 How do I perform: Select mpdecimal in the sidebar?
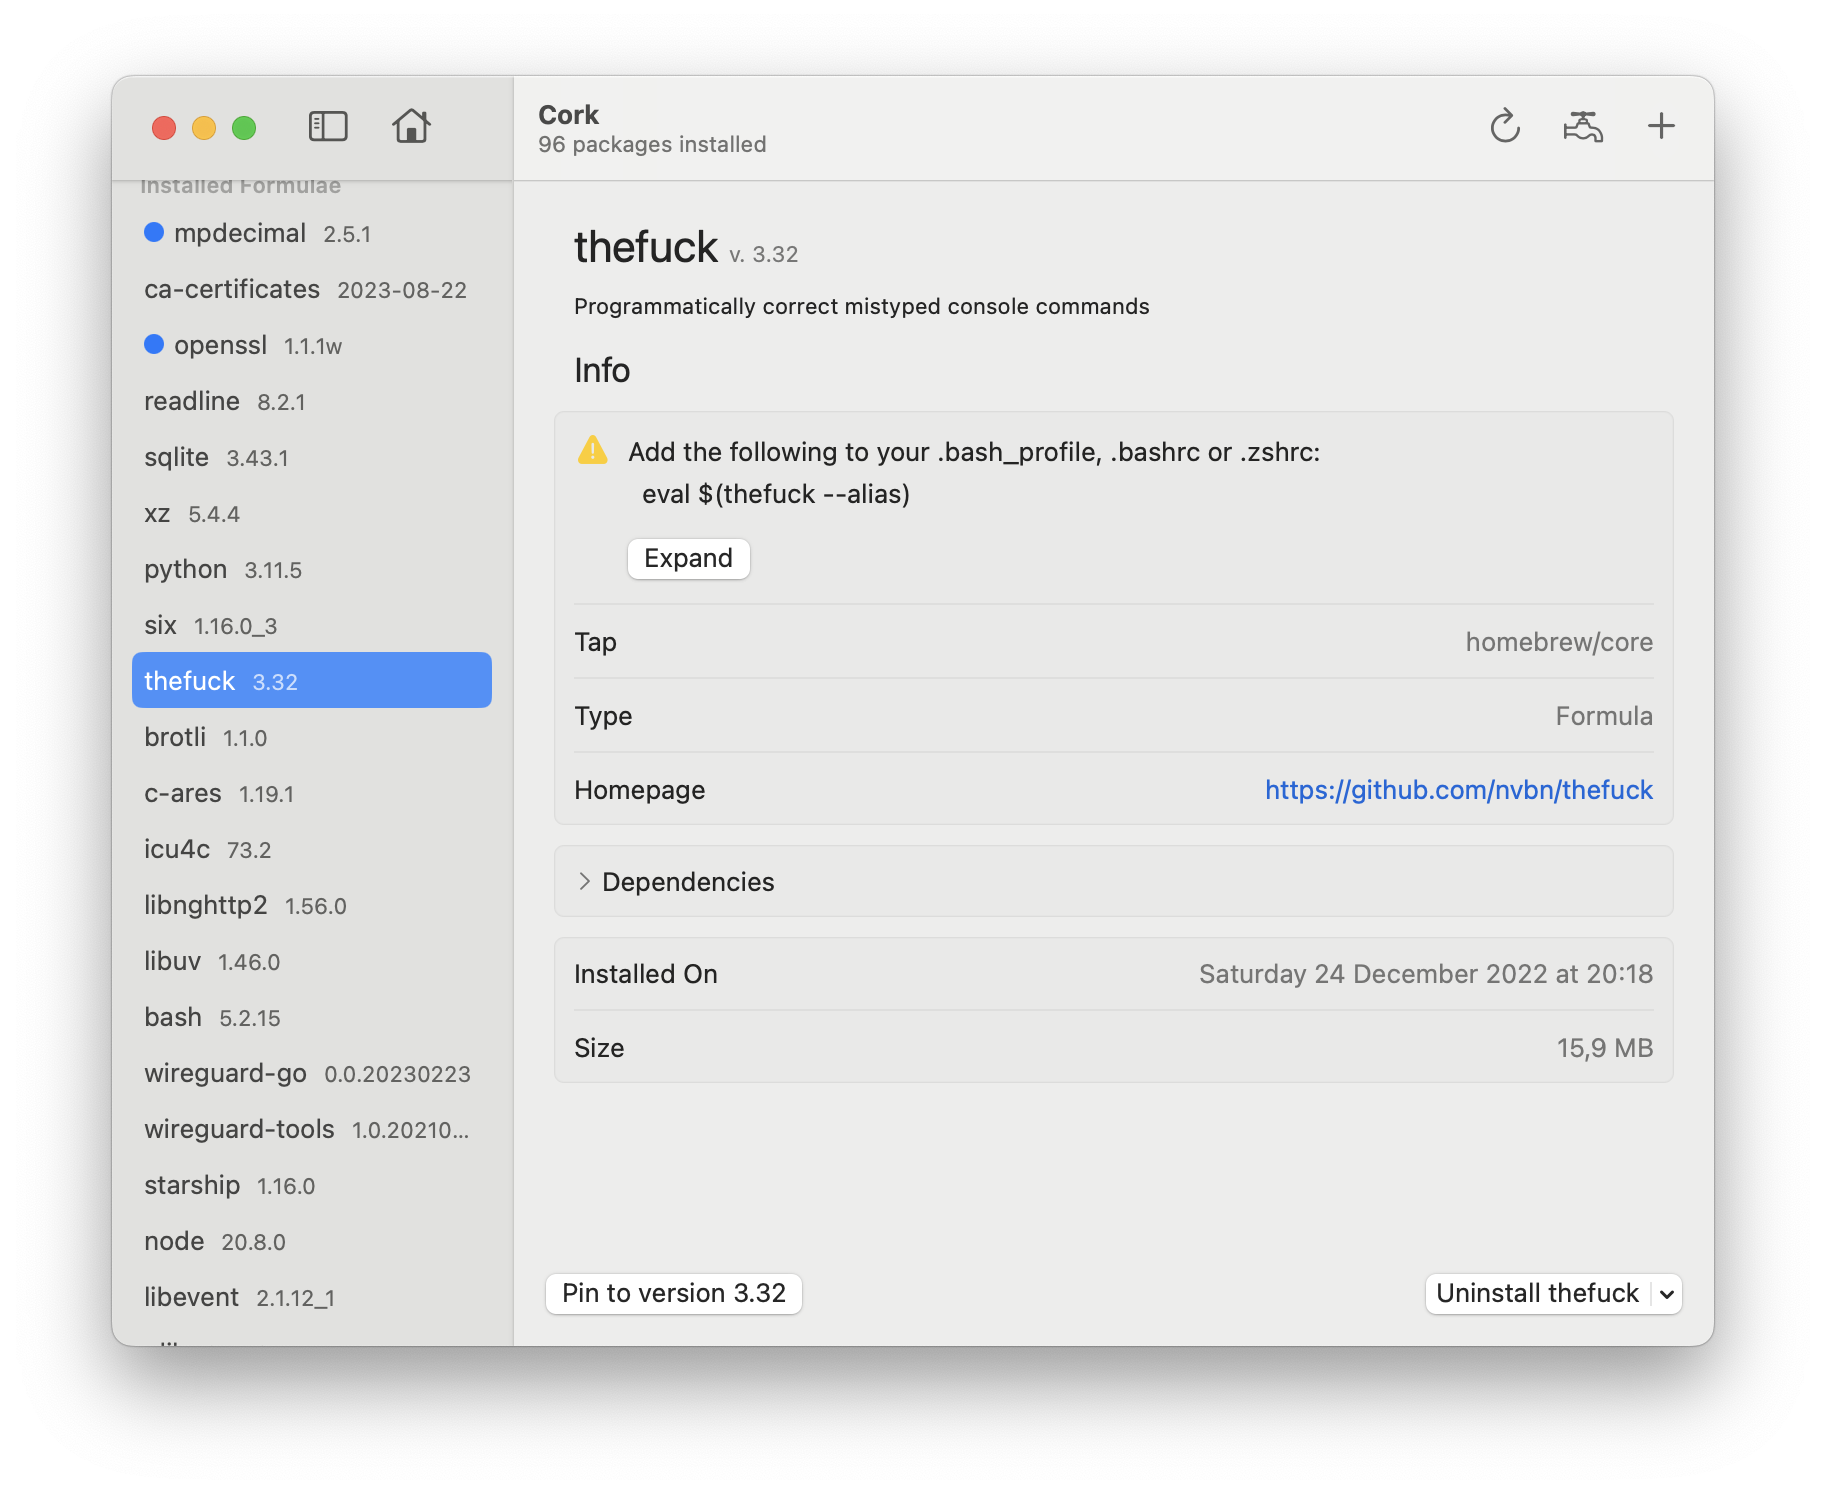point(312,233)
